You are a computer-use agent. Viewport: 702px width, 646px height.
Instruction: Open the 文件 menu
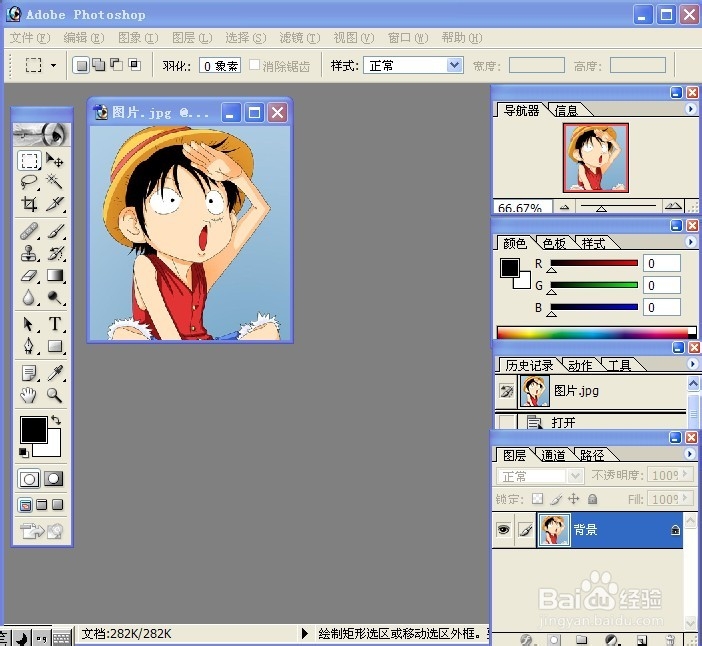click(x=30, y=38)
